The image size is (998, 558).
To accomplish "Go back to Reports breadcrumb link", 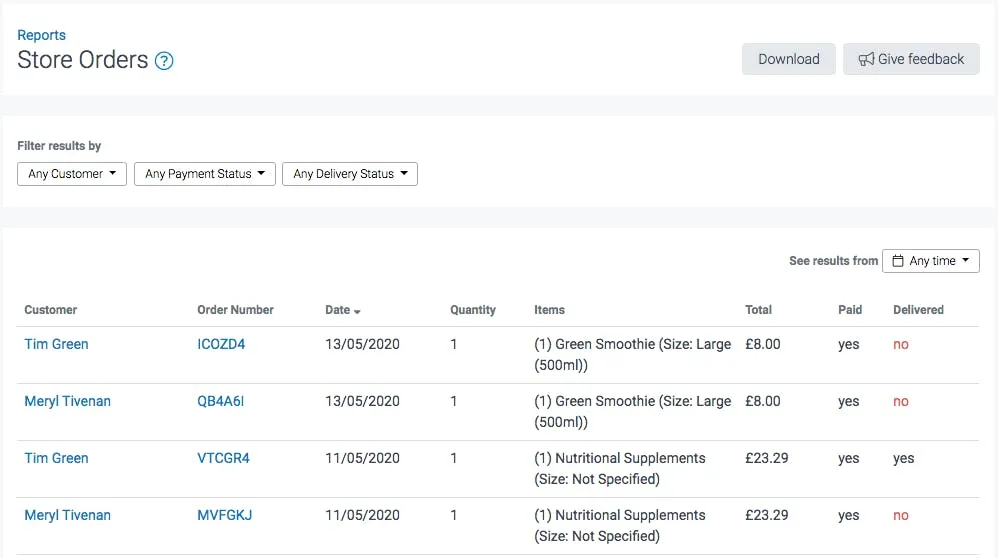I will point(41,35).
